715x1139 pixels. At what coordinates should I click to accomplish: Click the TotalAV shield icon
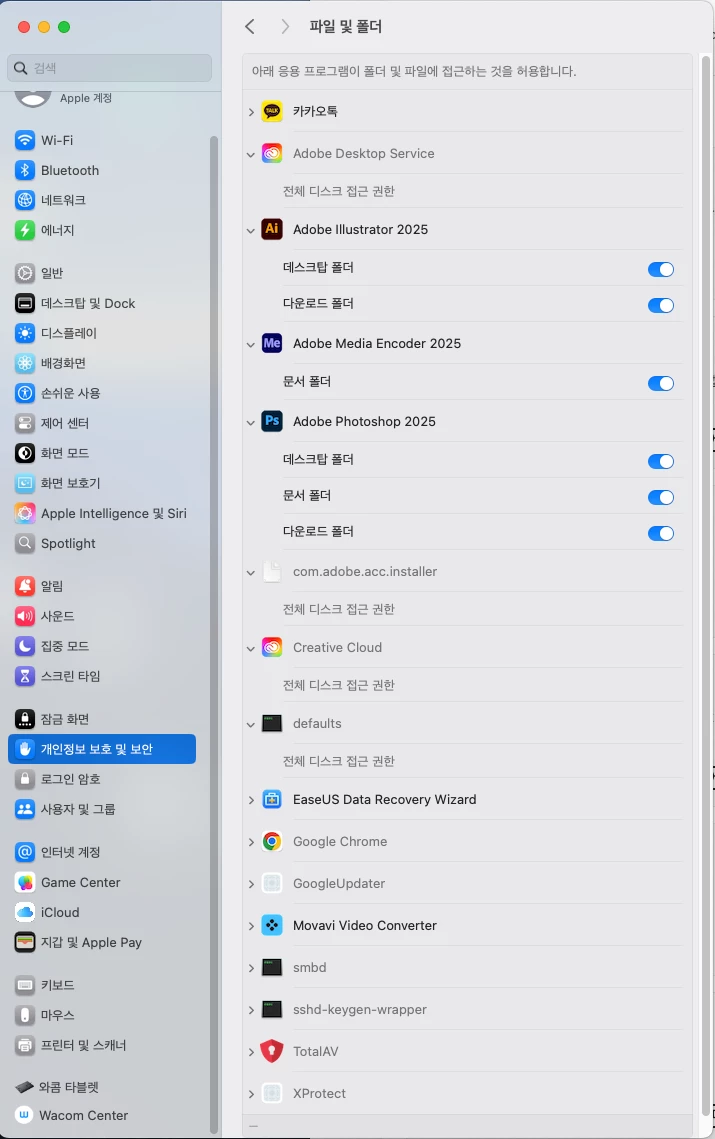click(272, 1051)
